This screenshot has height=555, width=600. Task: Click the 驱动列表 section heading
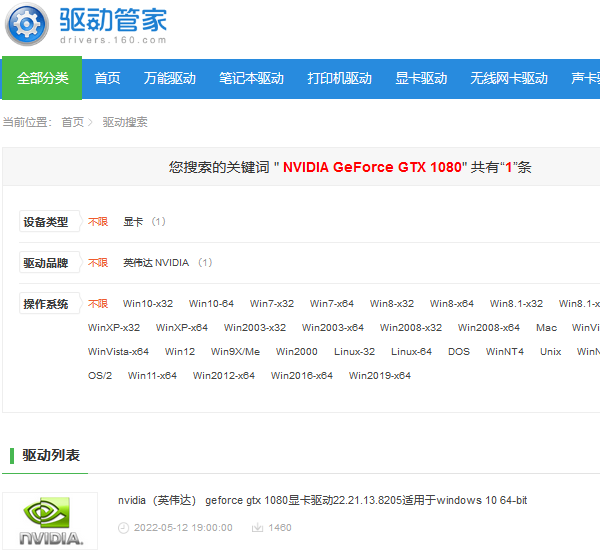(51, 455)
